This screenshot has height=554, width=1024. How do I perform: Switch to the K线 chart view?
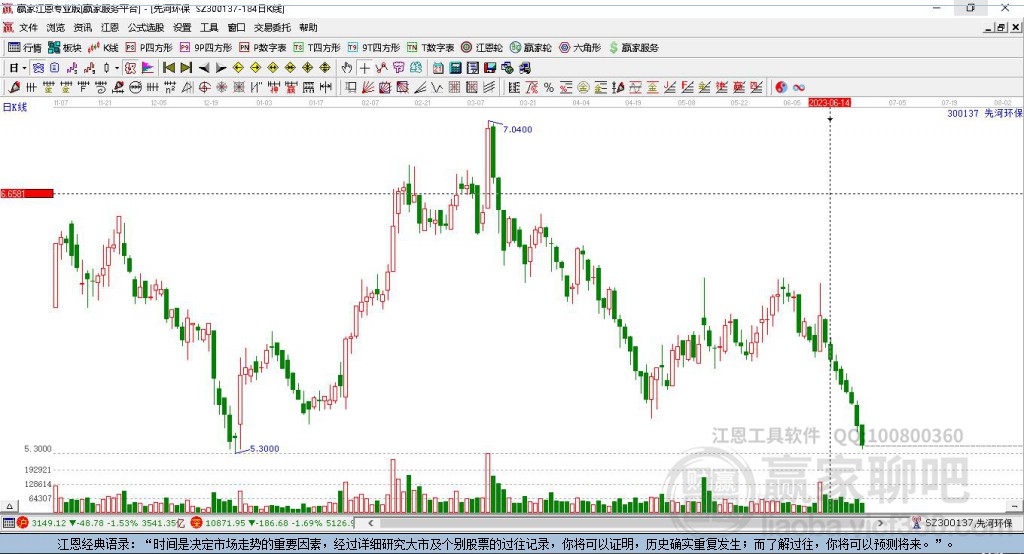coord(103,48)
